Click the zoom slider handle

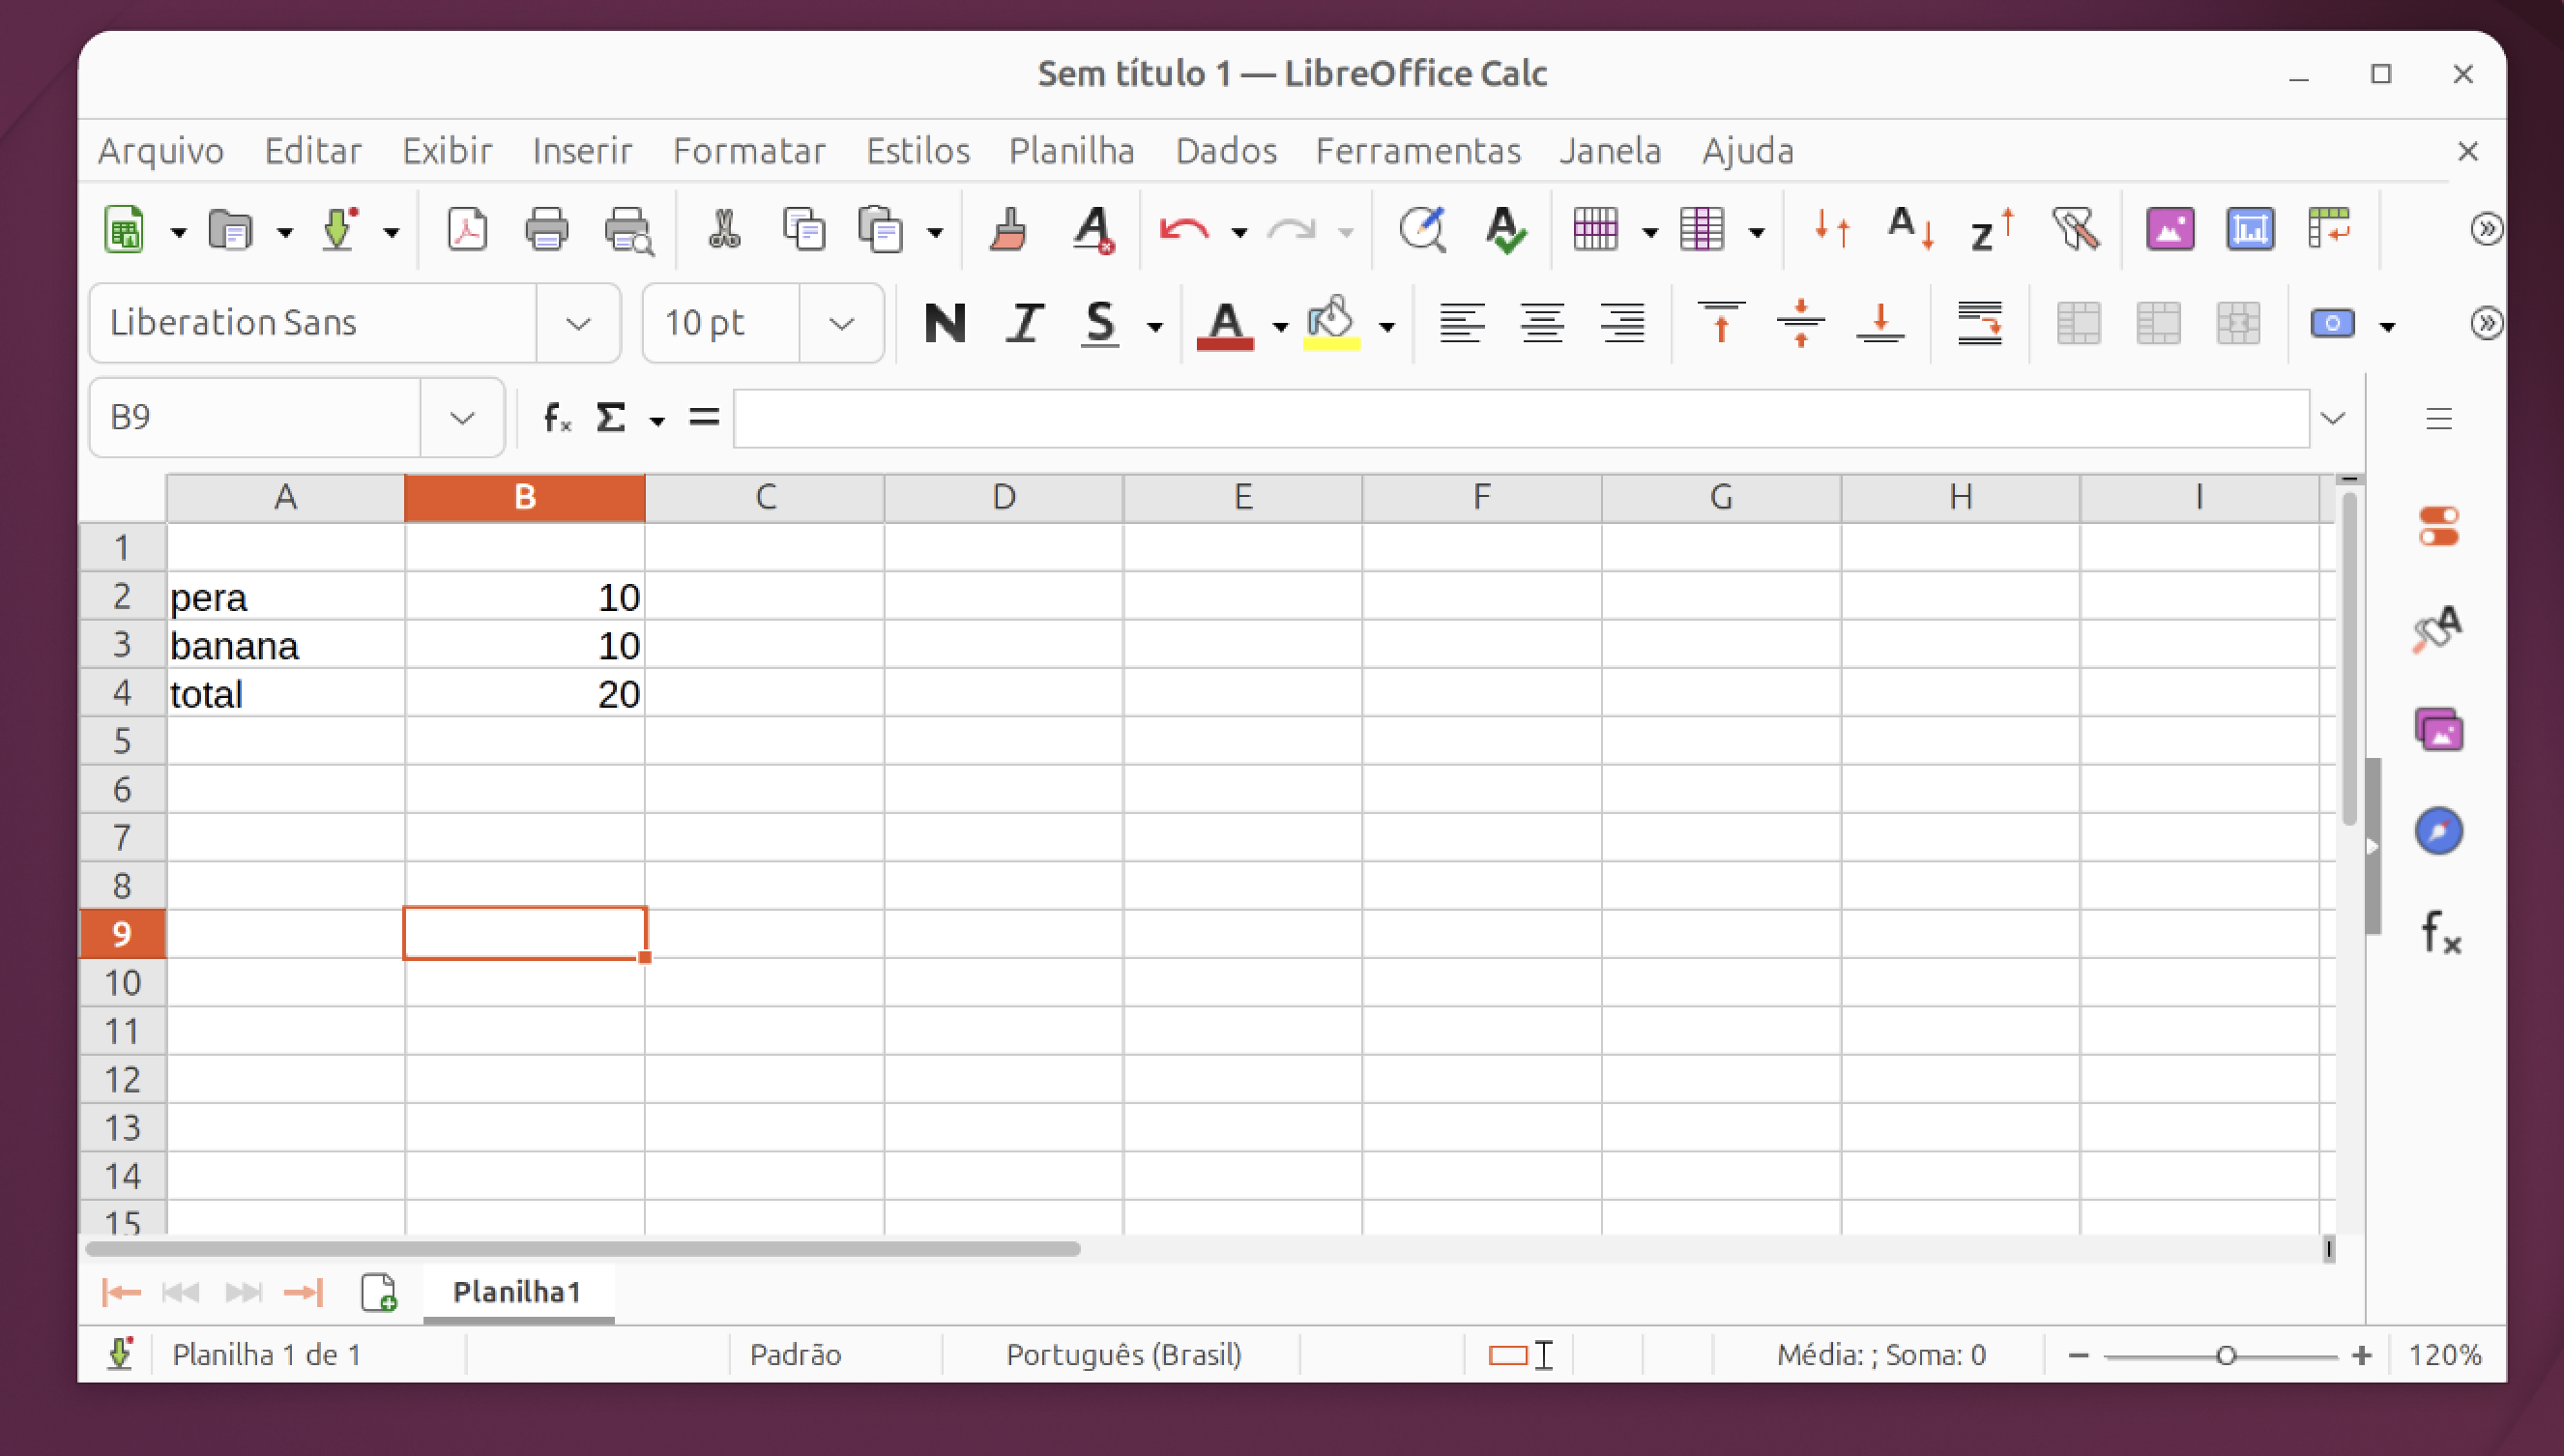click(2226, 1355)
